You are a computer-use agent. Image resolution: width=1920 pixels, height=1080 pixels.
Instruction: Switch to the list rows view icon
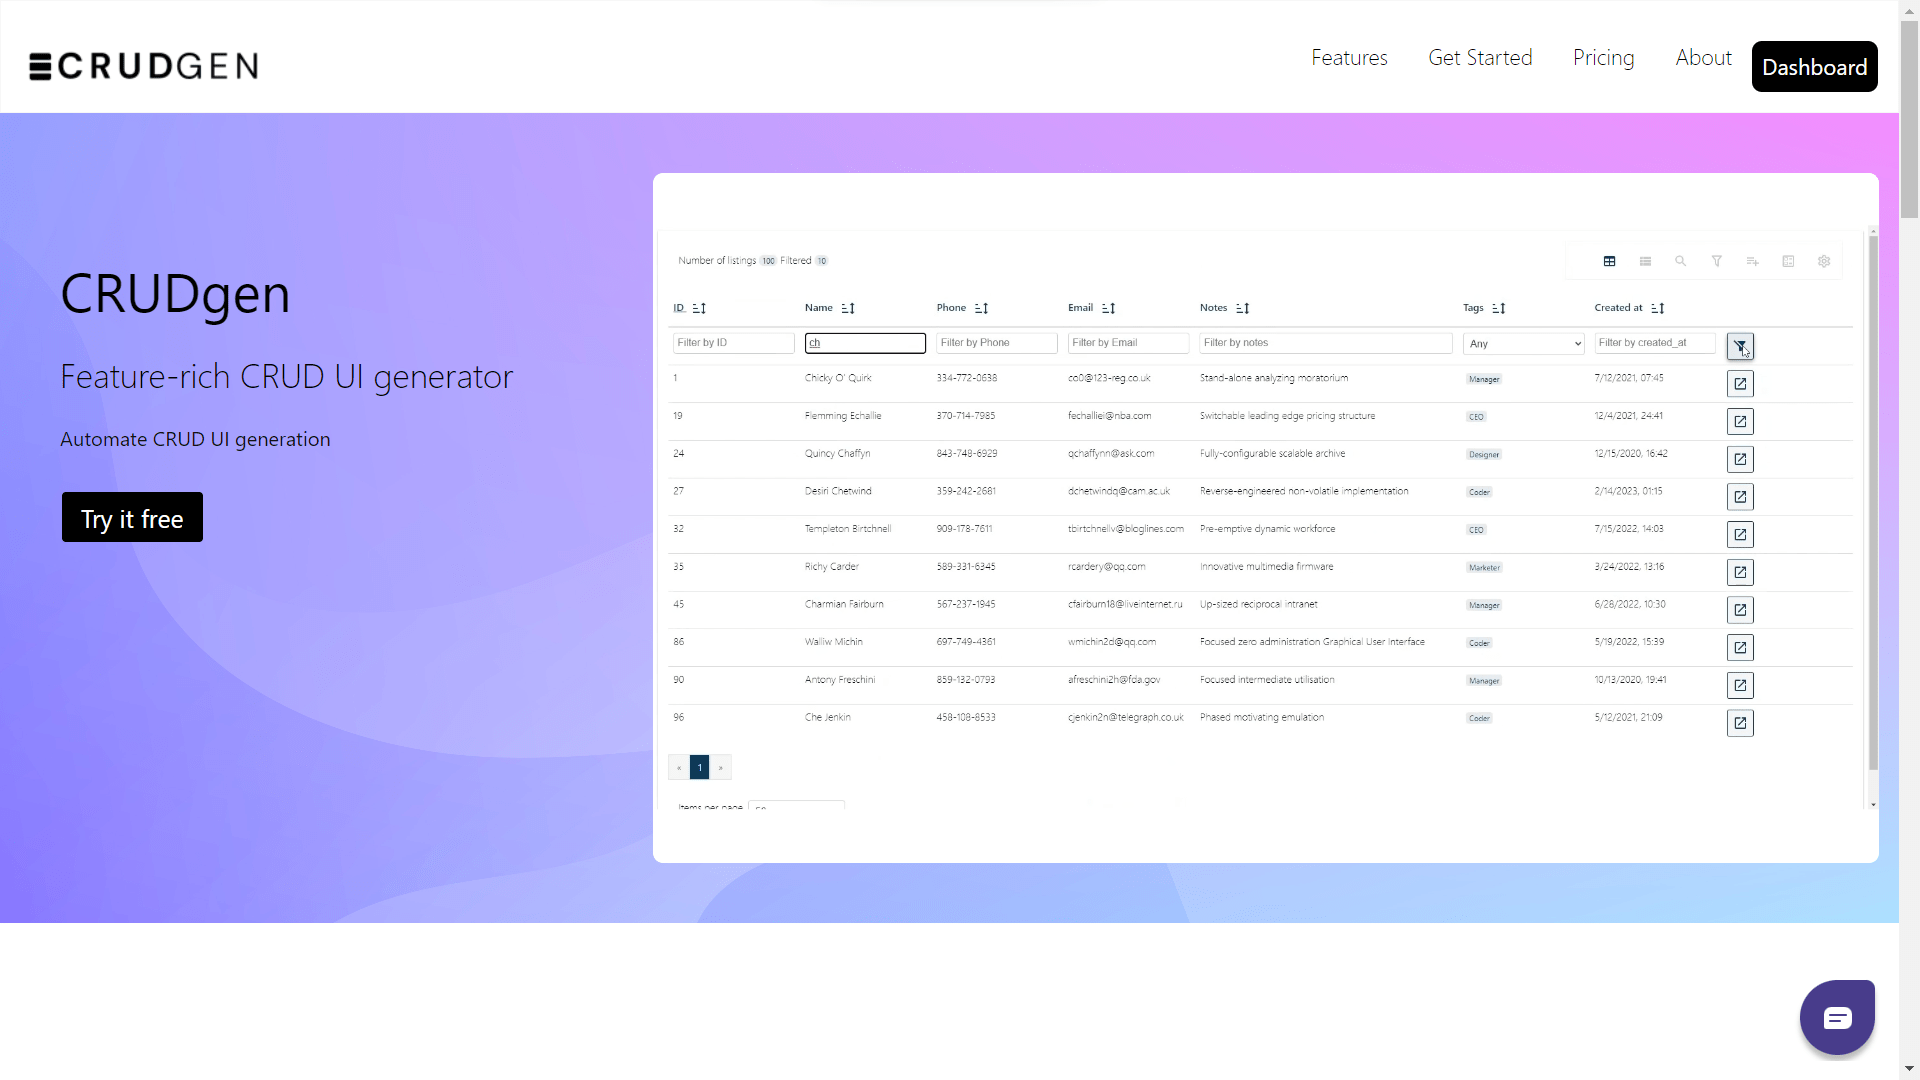1645,261
